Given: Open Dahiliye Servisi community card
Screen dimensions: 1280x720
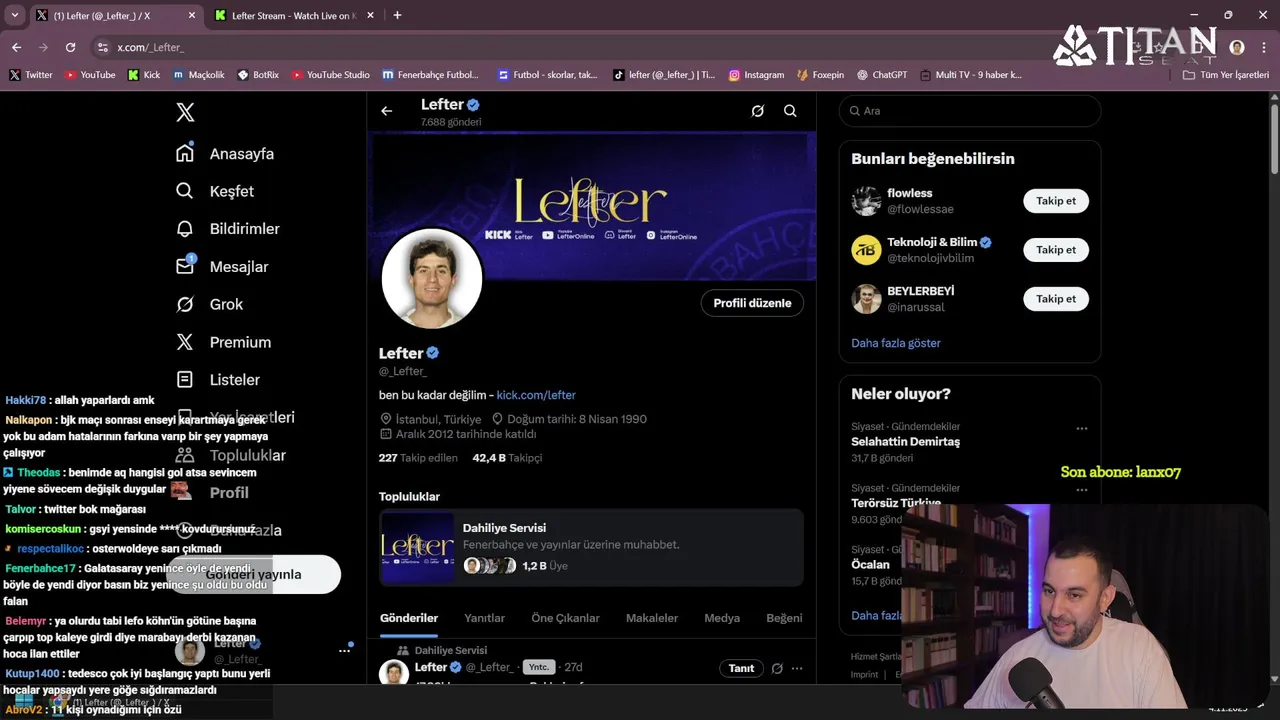Looking at the screenshot, I should [591, 547].
